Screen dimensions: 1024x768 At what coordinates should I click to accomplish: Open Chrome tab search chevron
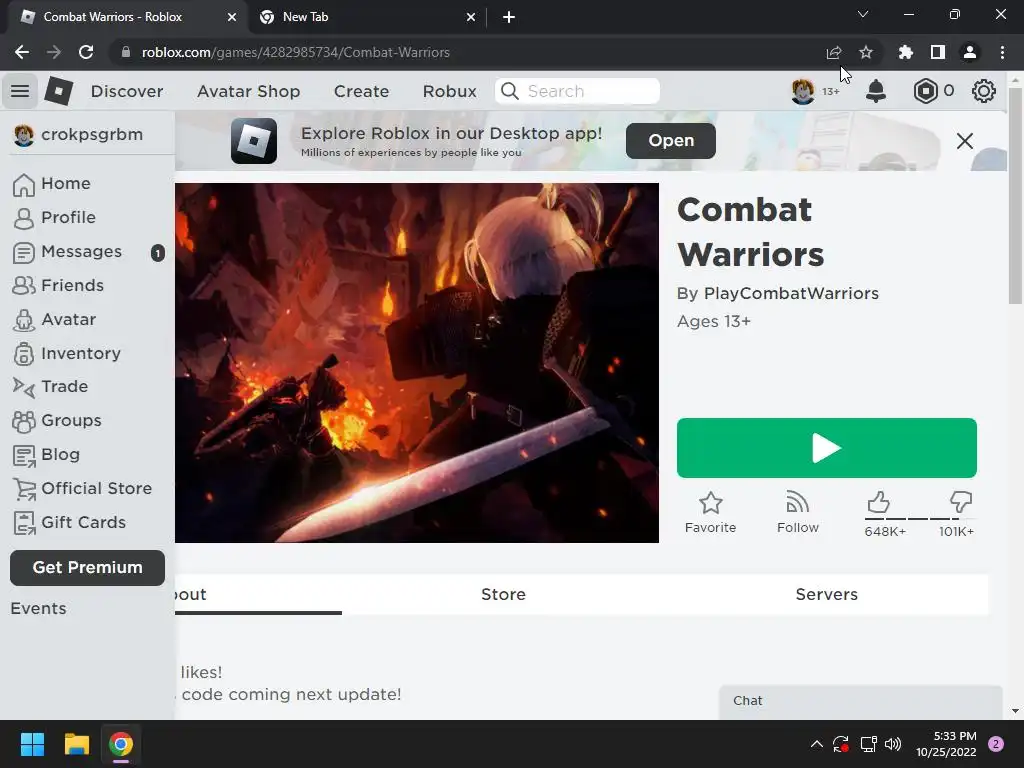tap(863, 14)
